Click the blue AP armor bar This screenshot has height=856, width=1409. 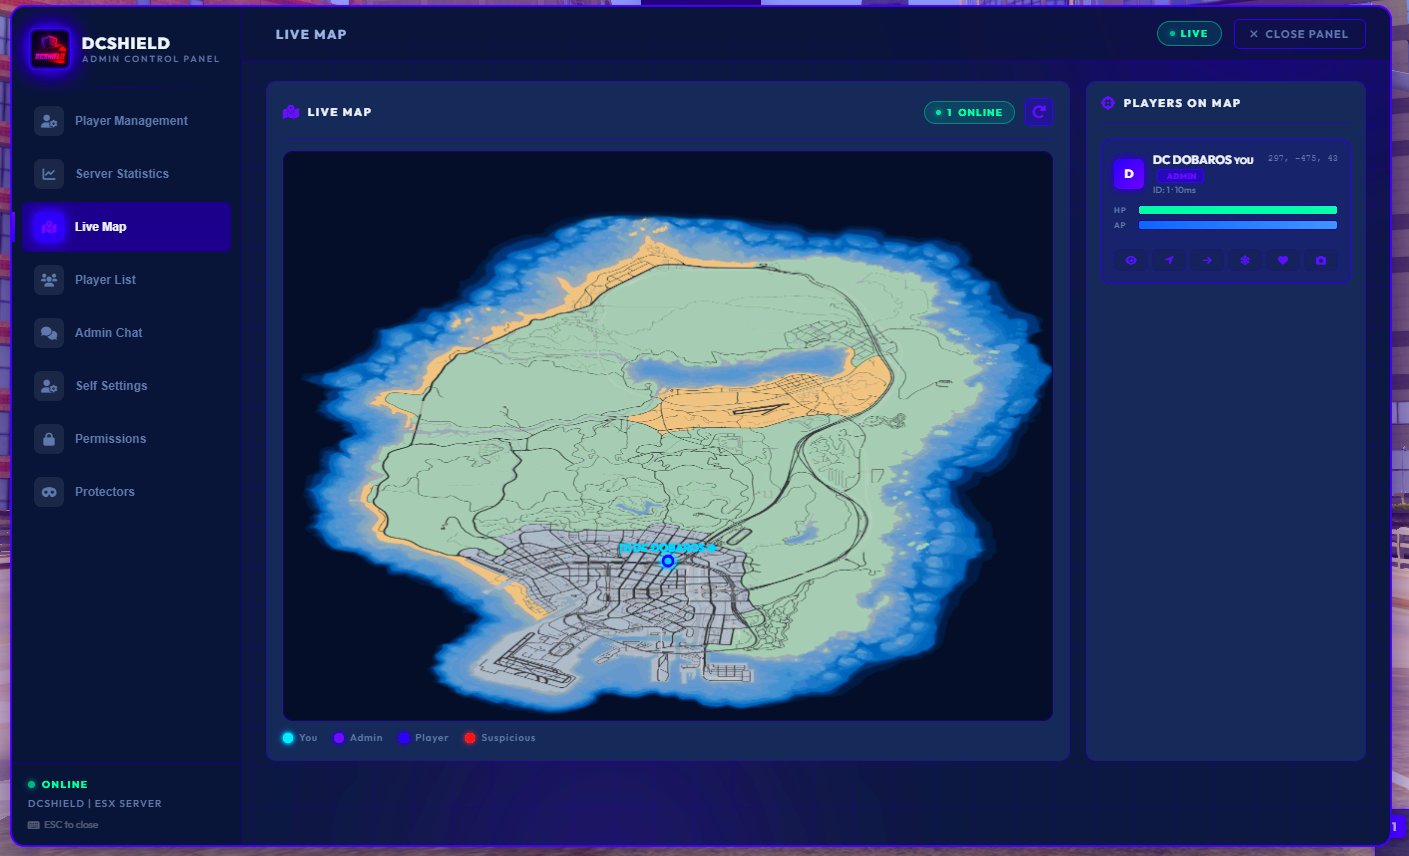(x=1238, y=225)
